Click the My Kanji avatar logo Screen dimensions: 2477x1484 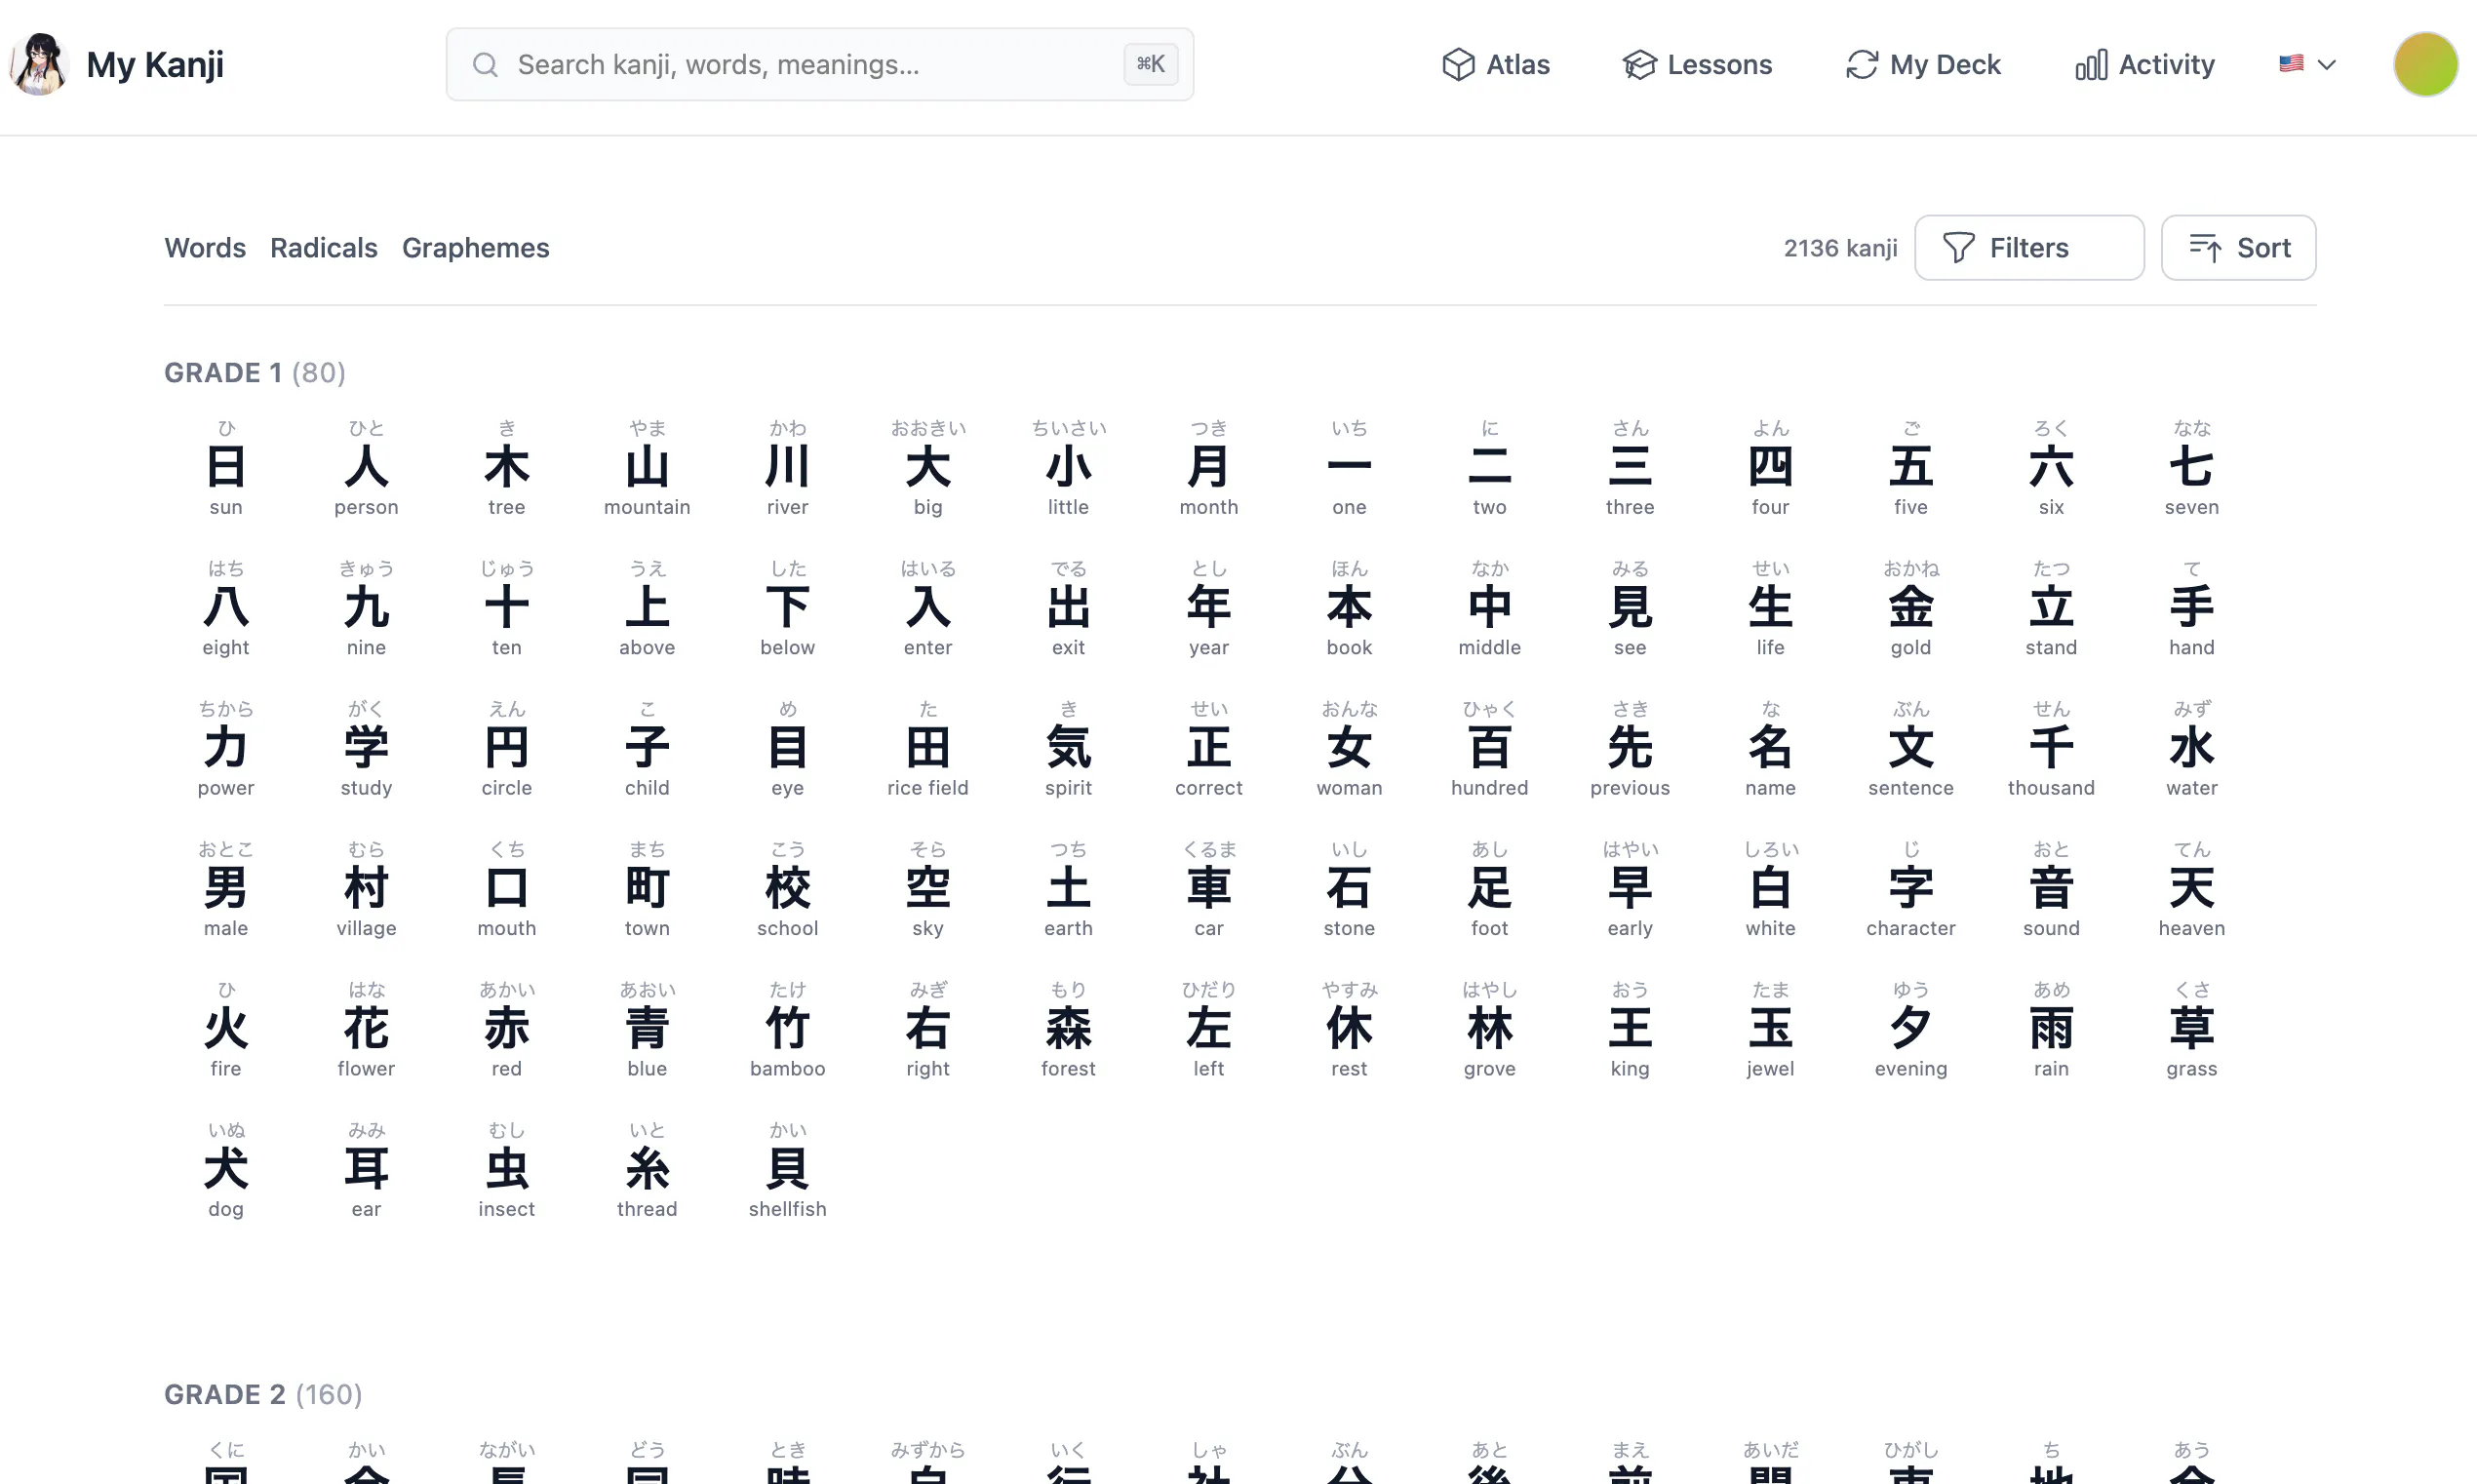coord(39,64)
